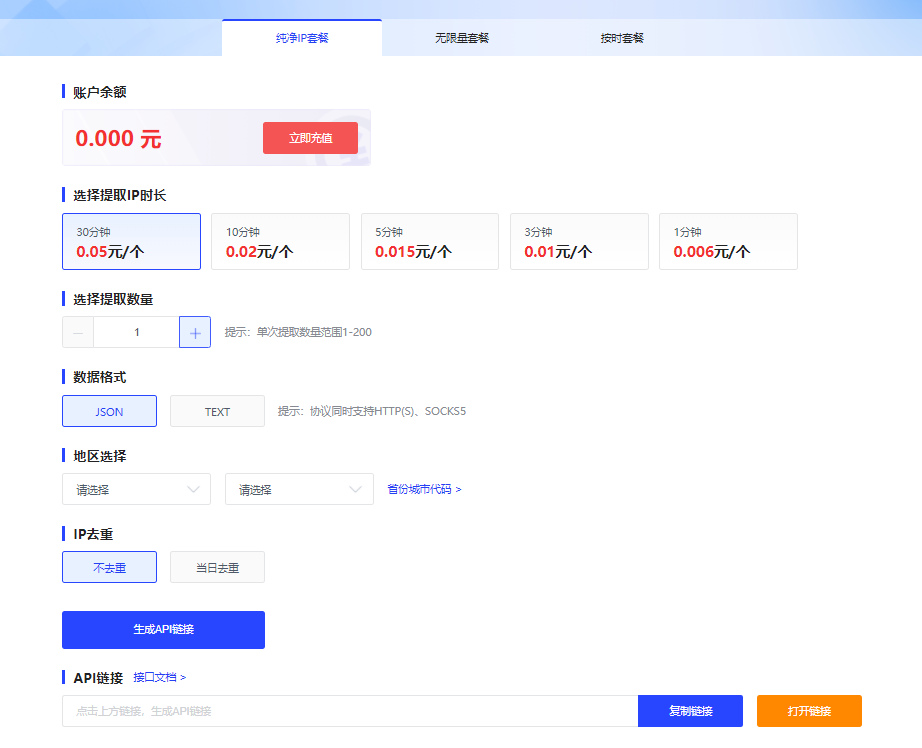Screen dimensions: 922x748
Task: Switch to the 无限量套餐 tab
Action: tap(462, 38)
